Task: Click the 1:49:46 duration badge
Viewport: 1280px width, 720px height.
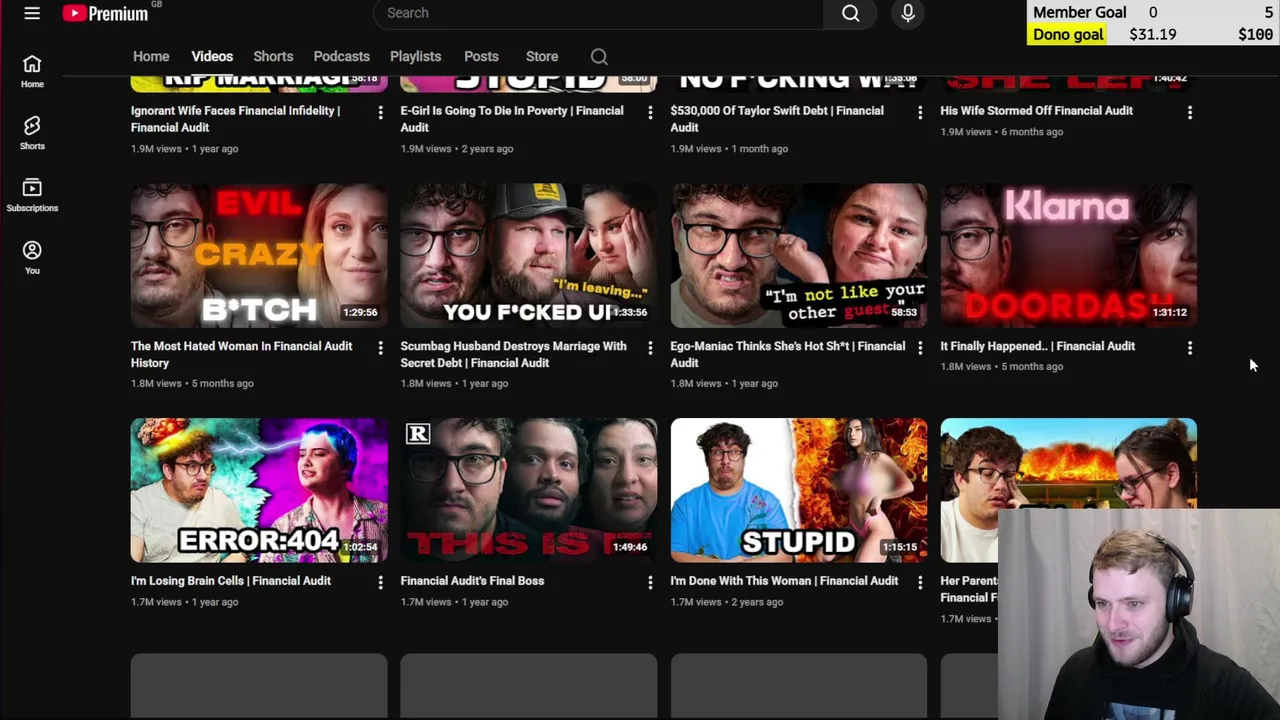Action: click(630, 547)
